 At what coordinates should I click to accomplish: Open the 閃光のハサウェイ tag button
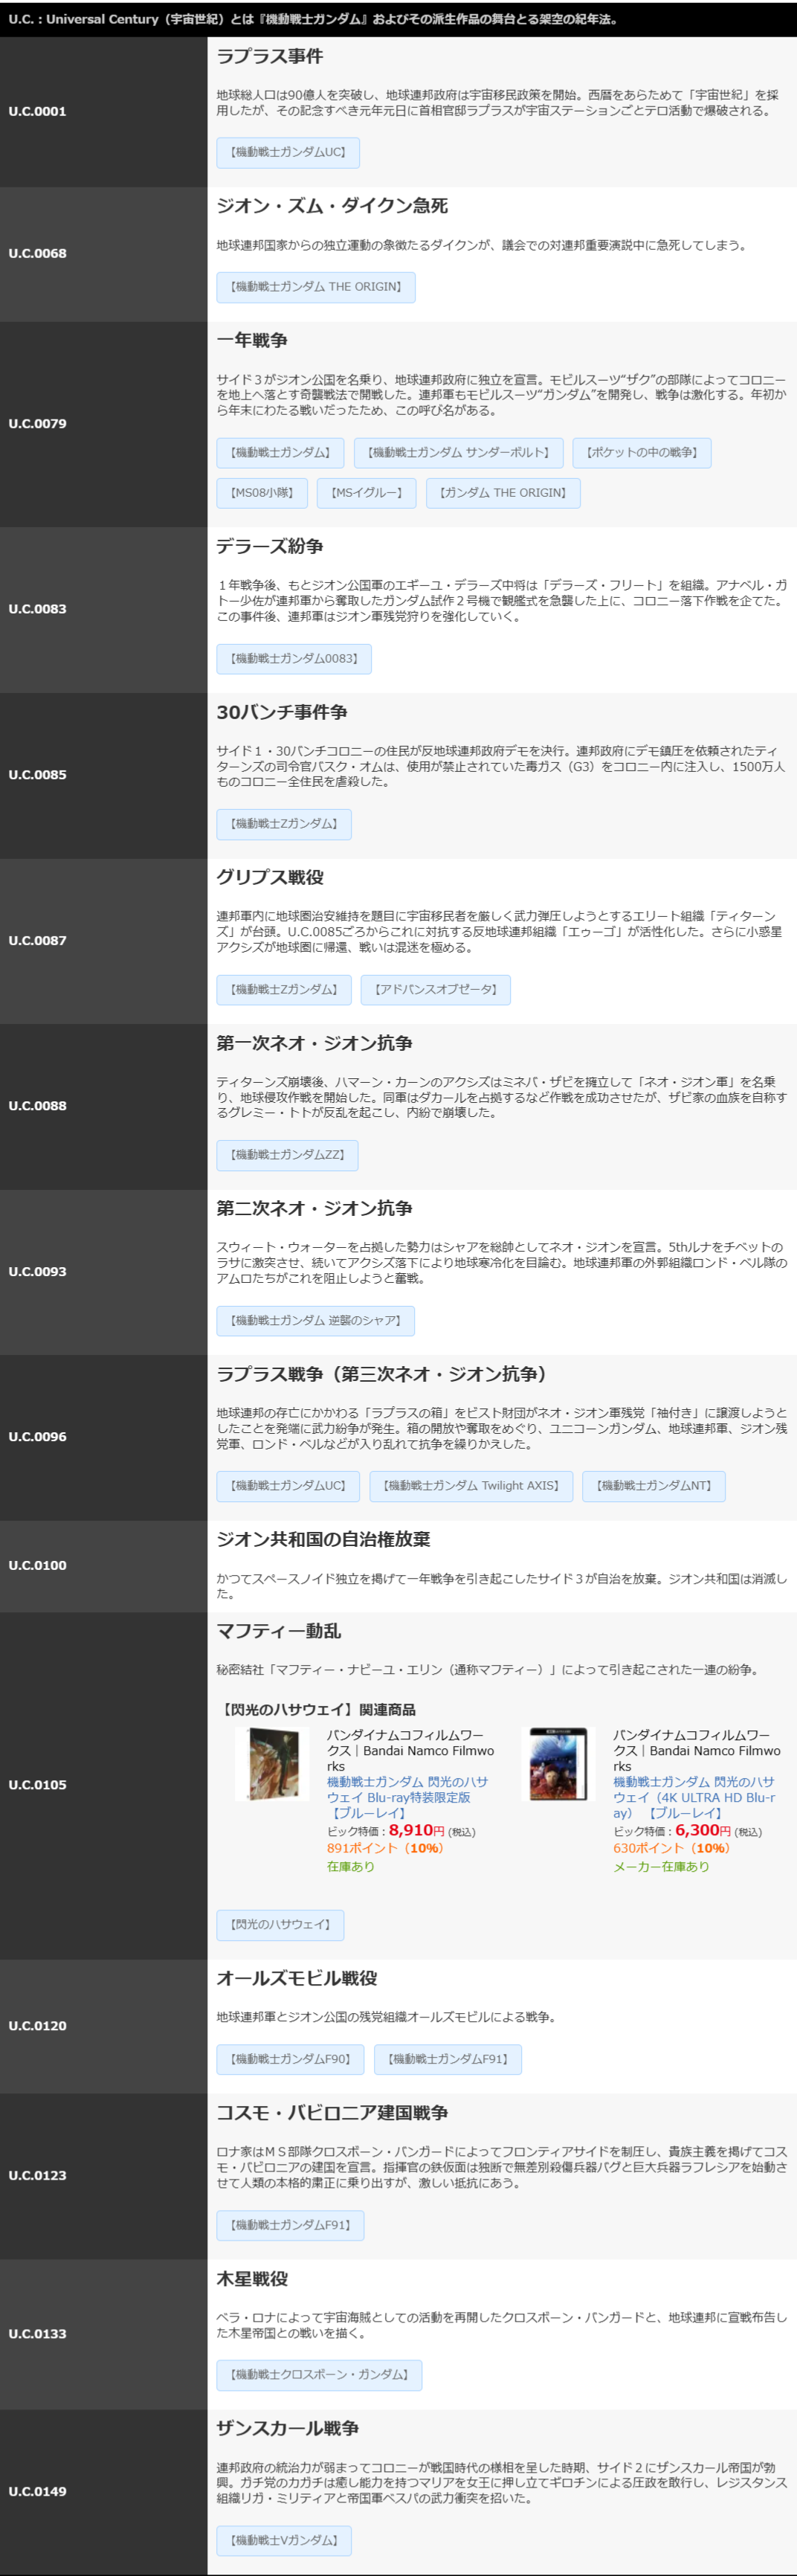coord(280,1925)
